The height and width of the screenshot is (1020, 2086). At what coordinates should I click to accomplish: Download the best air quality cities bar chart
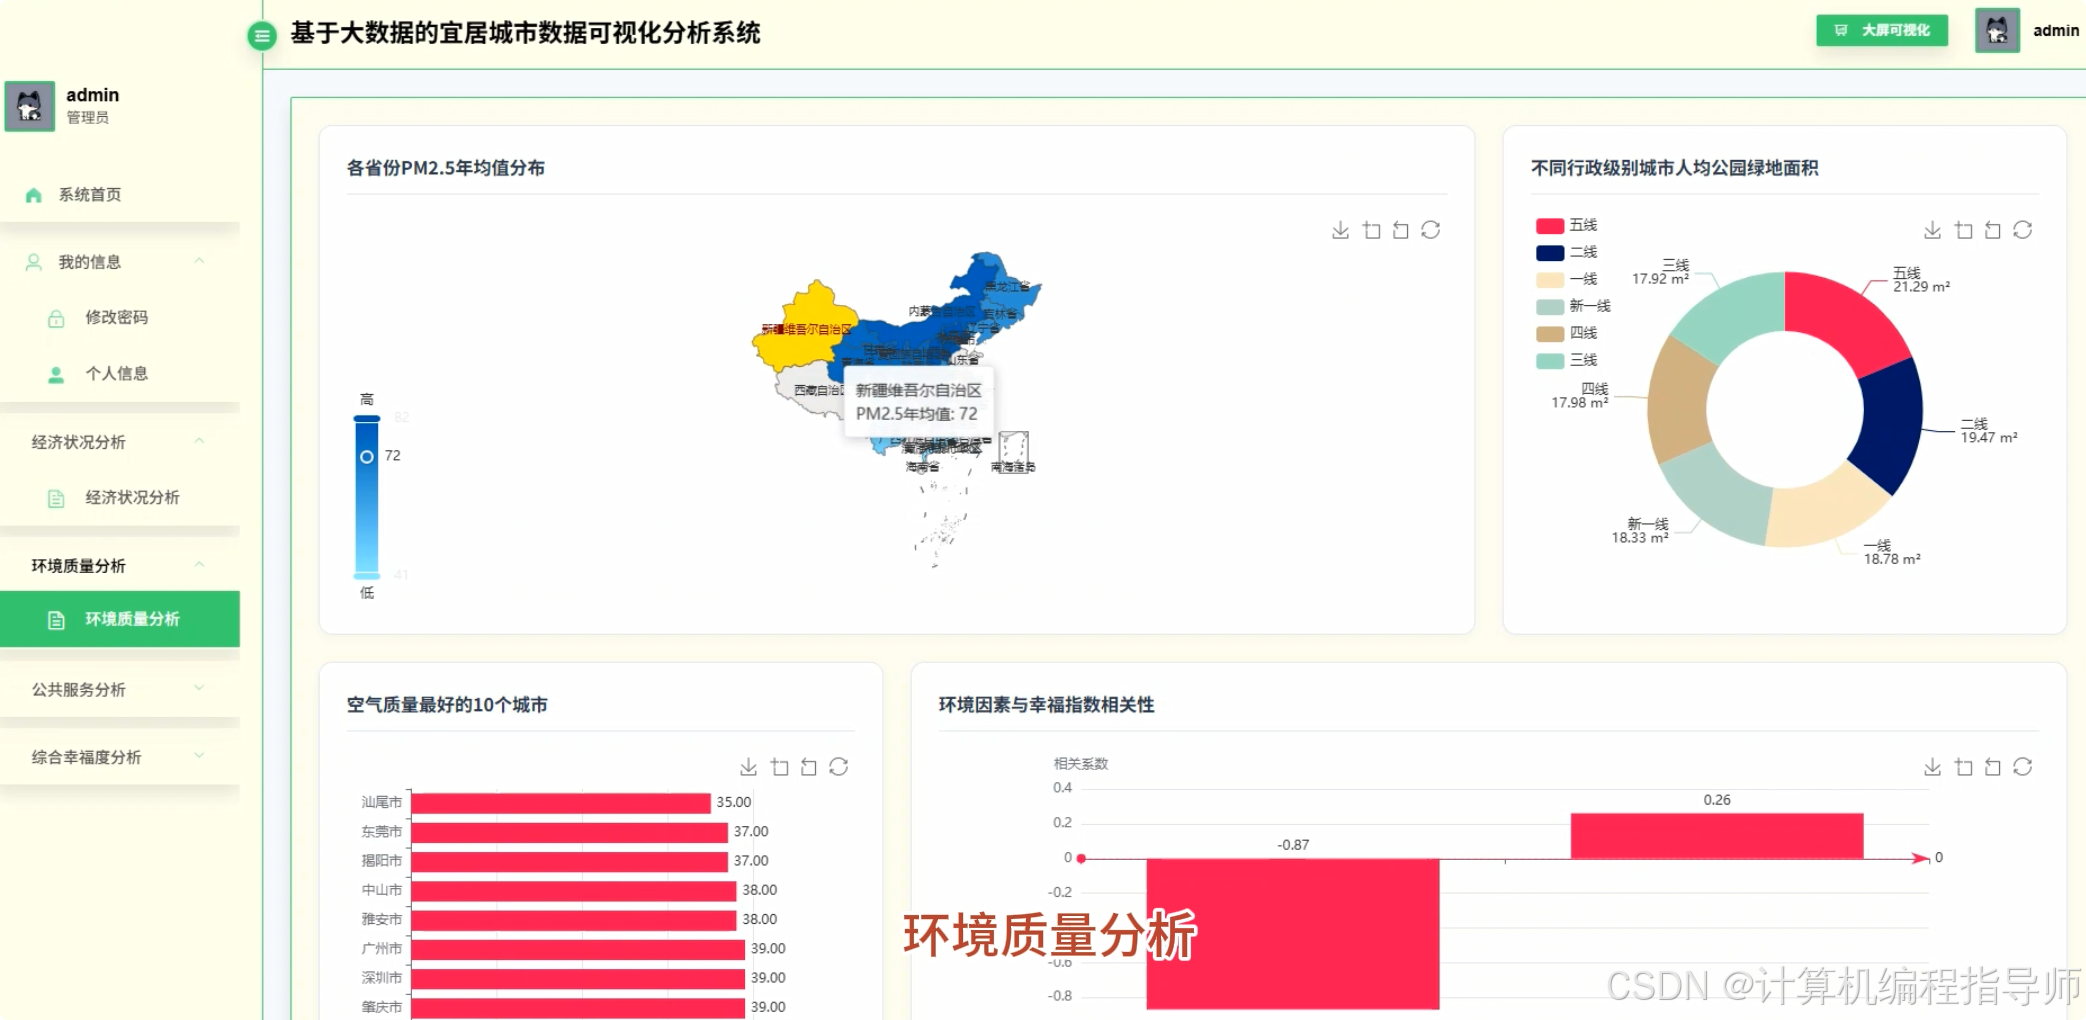tap(748, 767)
